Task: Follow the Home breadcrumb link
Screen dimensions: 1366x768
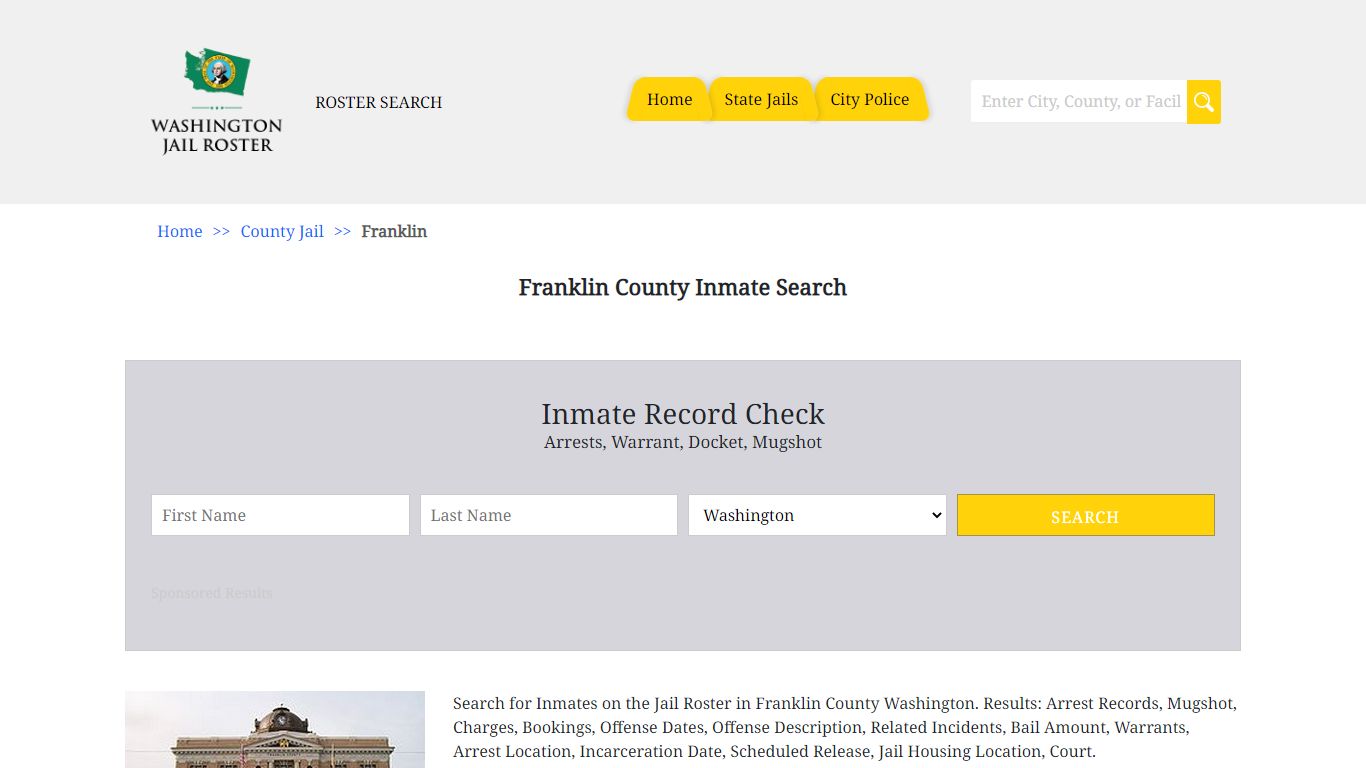Action: 180,231
